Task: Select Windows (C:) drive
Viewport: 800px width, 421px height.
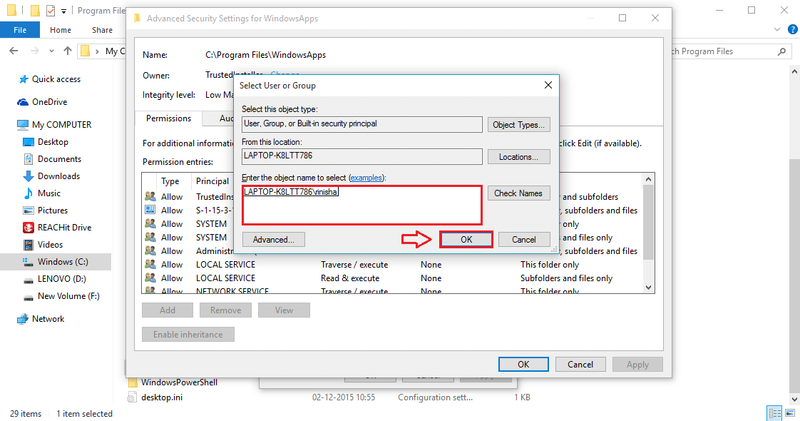Action: pyautogui.click(x=63, y=262)
